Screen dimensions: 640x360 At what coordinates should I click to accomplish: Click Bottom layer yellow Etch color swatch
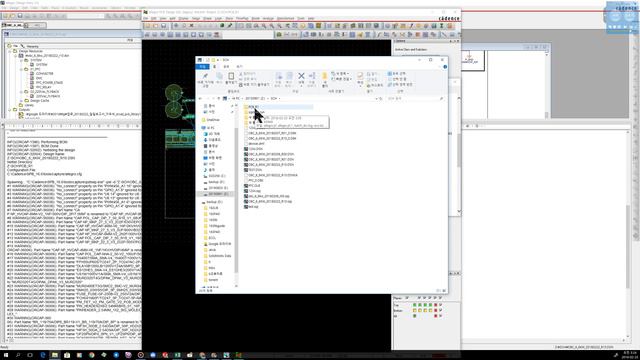tap(415, 310)
